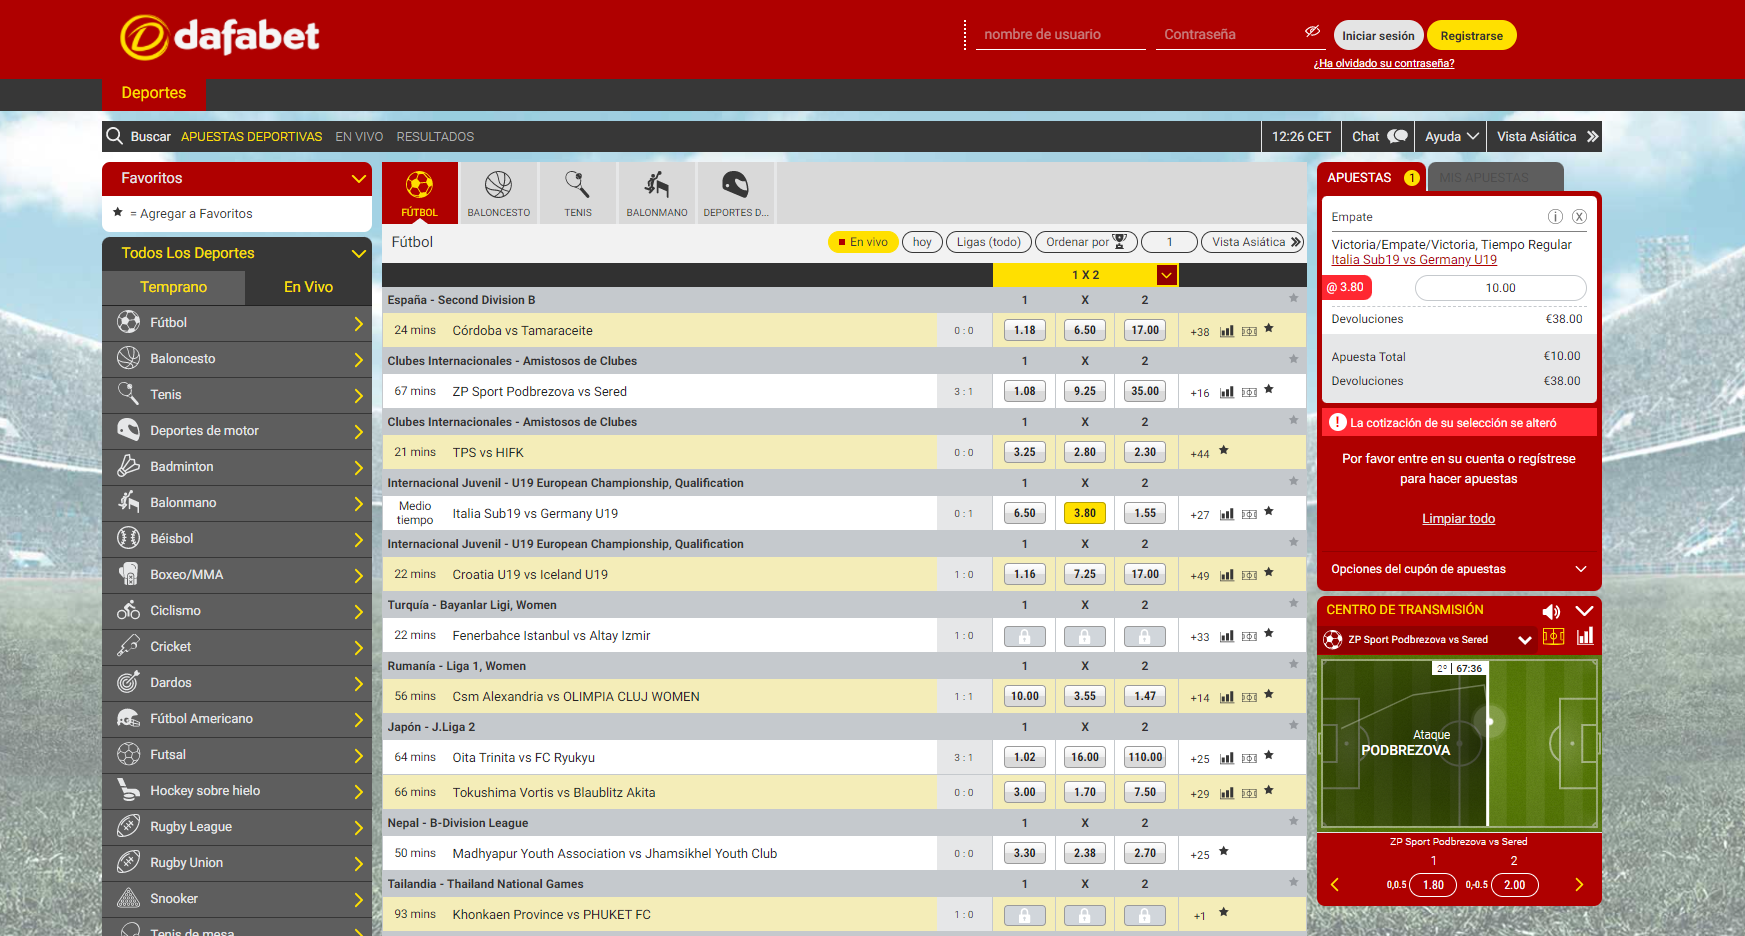Go to previous market in transmission center

click(x=1334, y=884)
